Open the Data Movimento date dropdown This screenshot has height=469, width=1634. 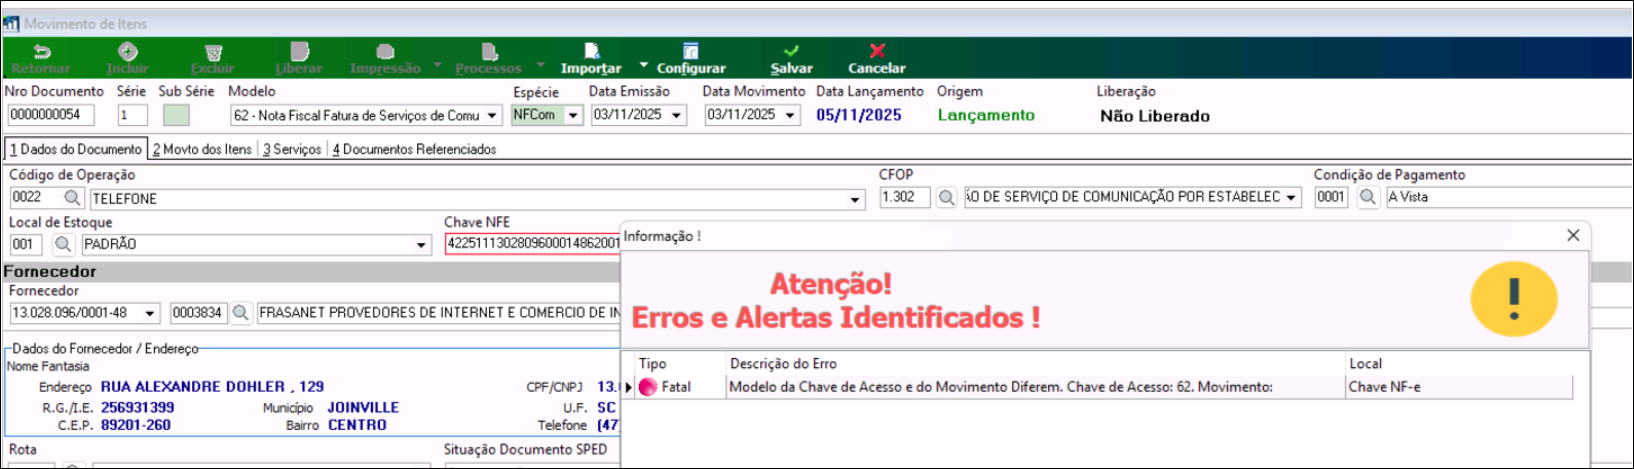click(x=791, y=116)
